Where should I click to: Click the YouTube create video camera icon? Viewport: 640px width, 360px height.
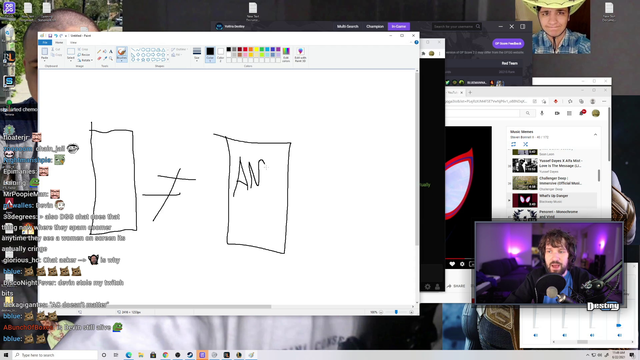557,113
